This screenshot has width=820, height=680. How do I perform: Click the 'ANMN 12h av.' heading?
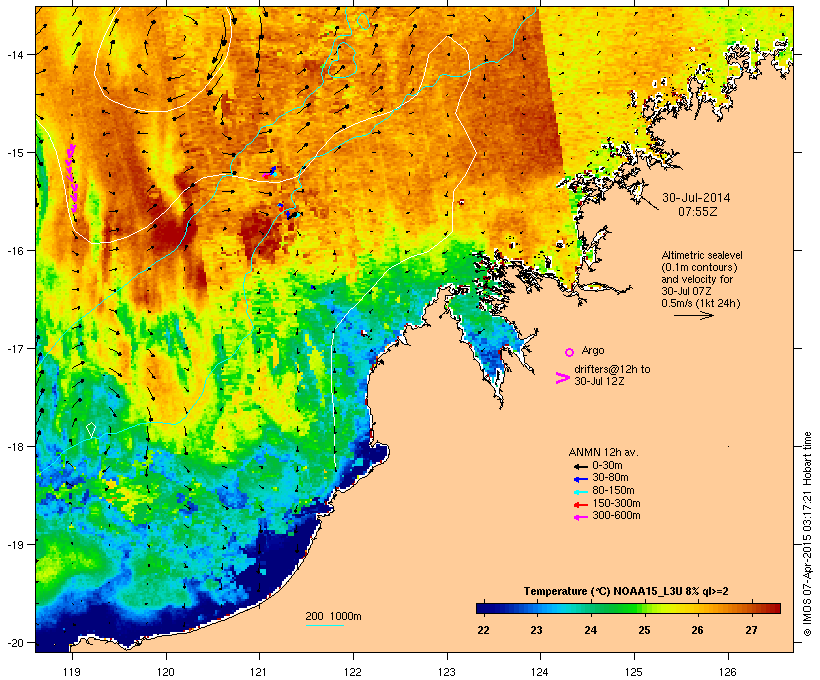coord(603,452)
